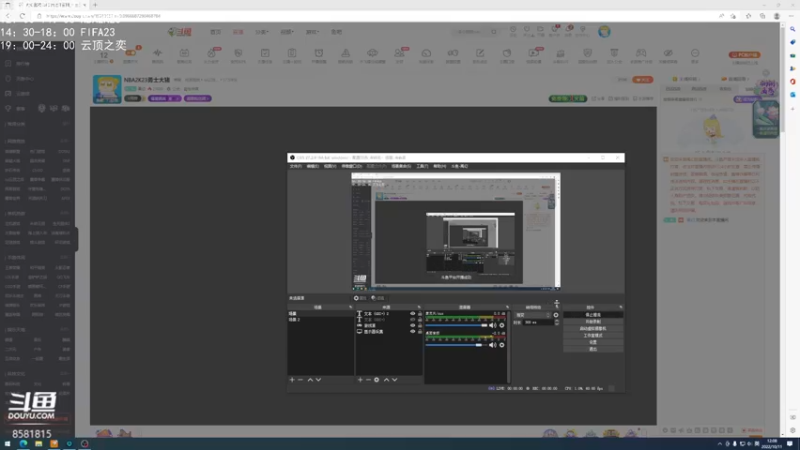This screenshot has height=450, width=800.
Task: Click the 麦克风/Aux volume slider
Action: [456, 325]
